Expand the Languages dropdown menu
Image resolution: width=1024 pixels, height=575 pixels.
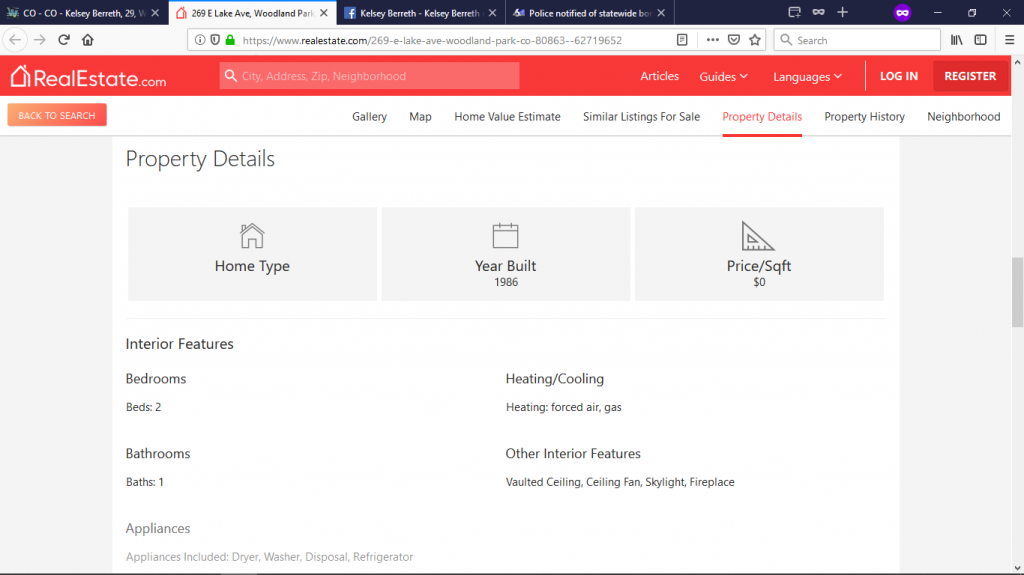pos(807,77)
